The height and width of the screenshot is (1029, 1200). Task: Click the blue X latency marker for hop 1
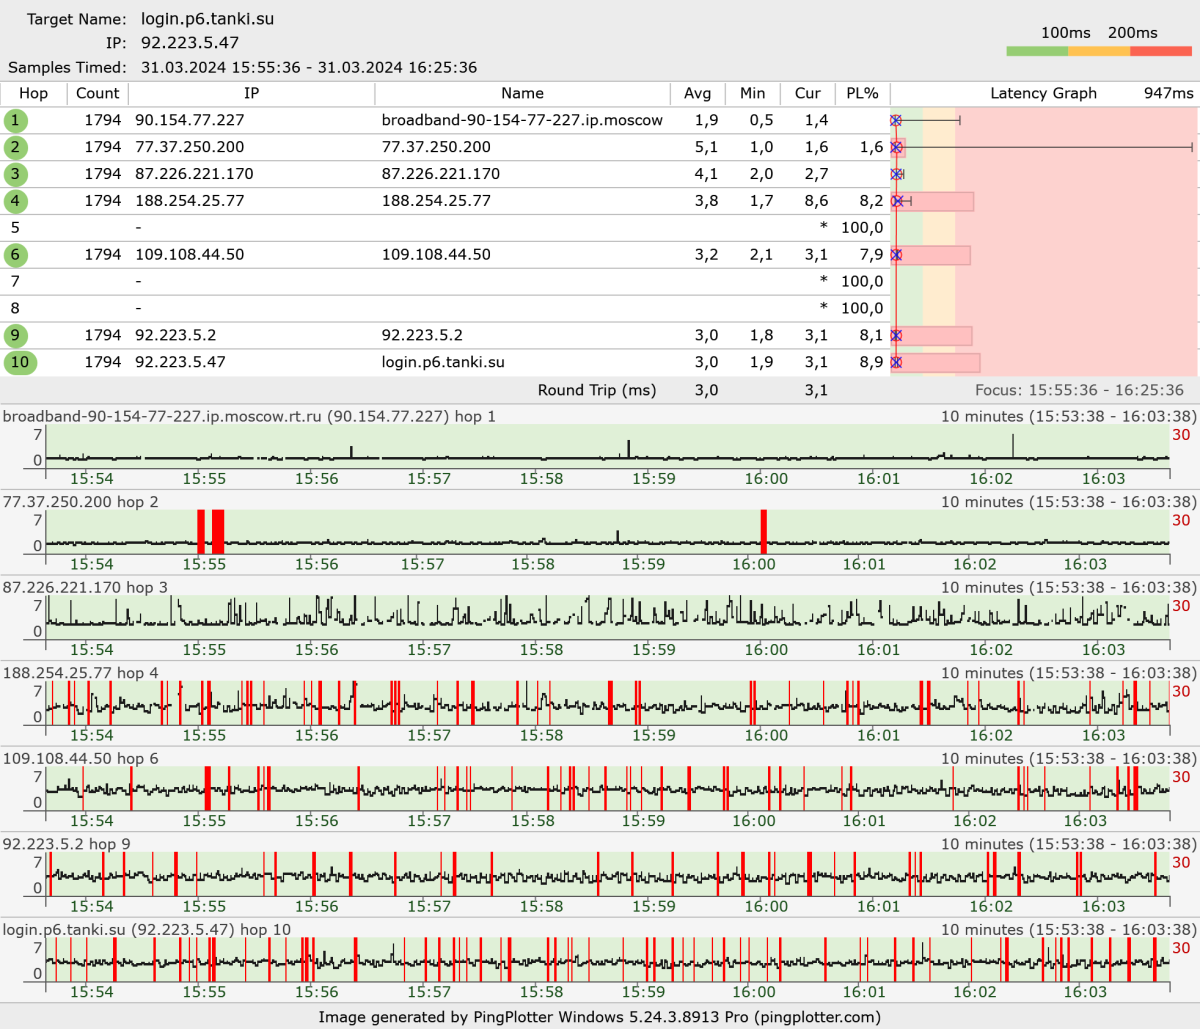coord(896,120)
